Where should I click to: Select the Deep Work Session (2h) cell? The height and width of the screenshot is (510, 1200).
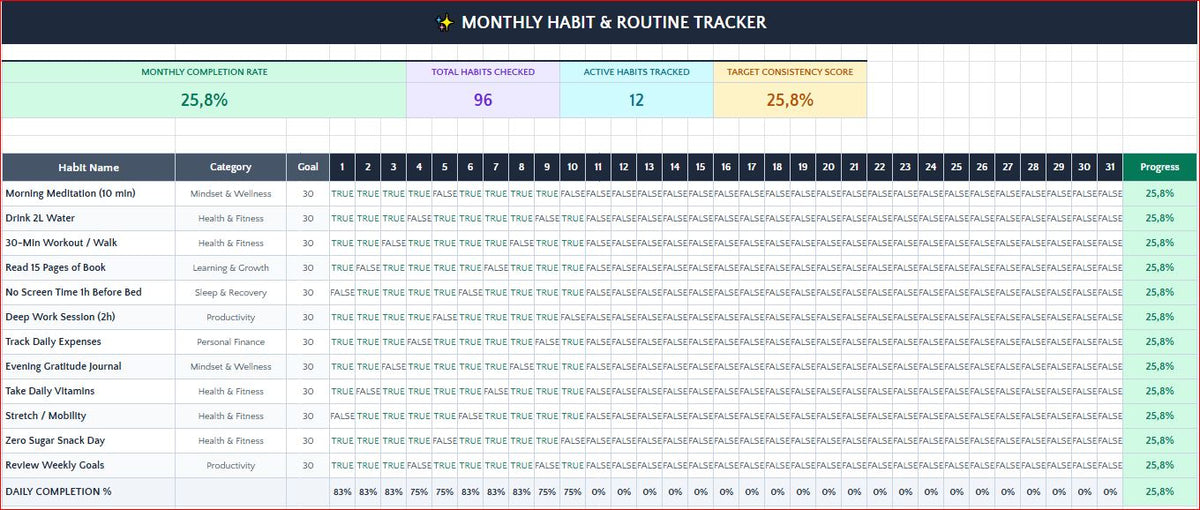88,317
